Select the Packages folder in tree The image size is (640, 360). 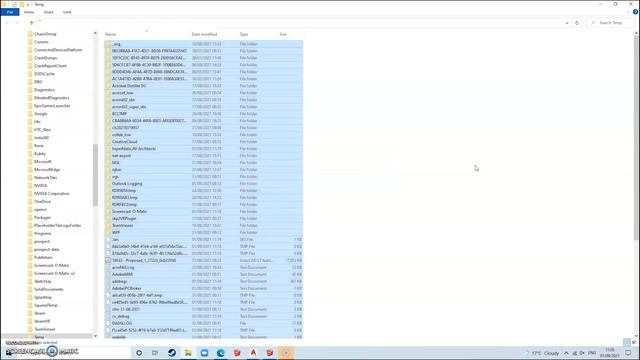pos(42,218)
